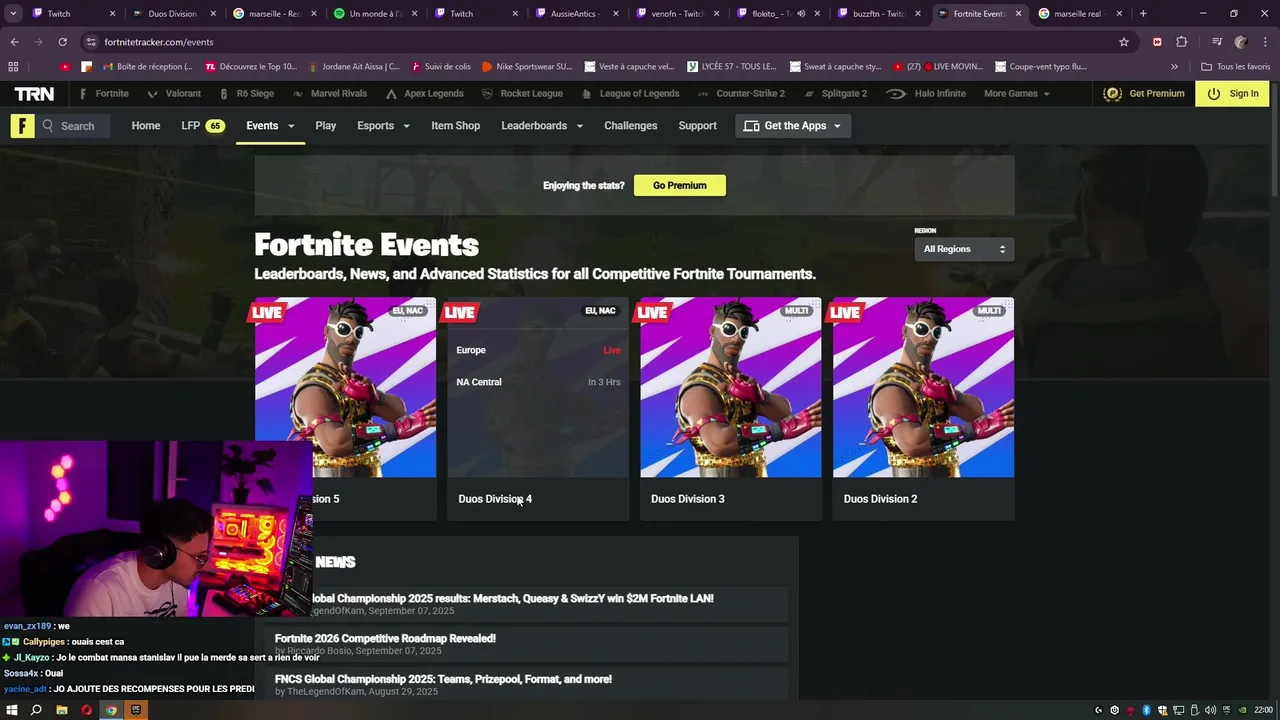The width and height of the screenshot is (1280, 720).
Task: Click the Sign In button
Action: tap(1232, 93)
